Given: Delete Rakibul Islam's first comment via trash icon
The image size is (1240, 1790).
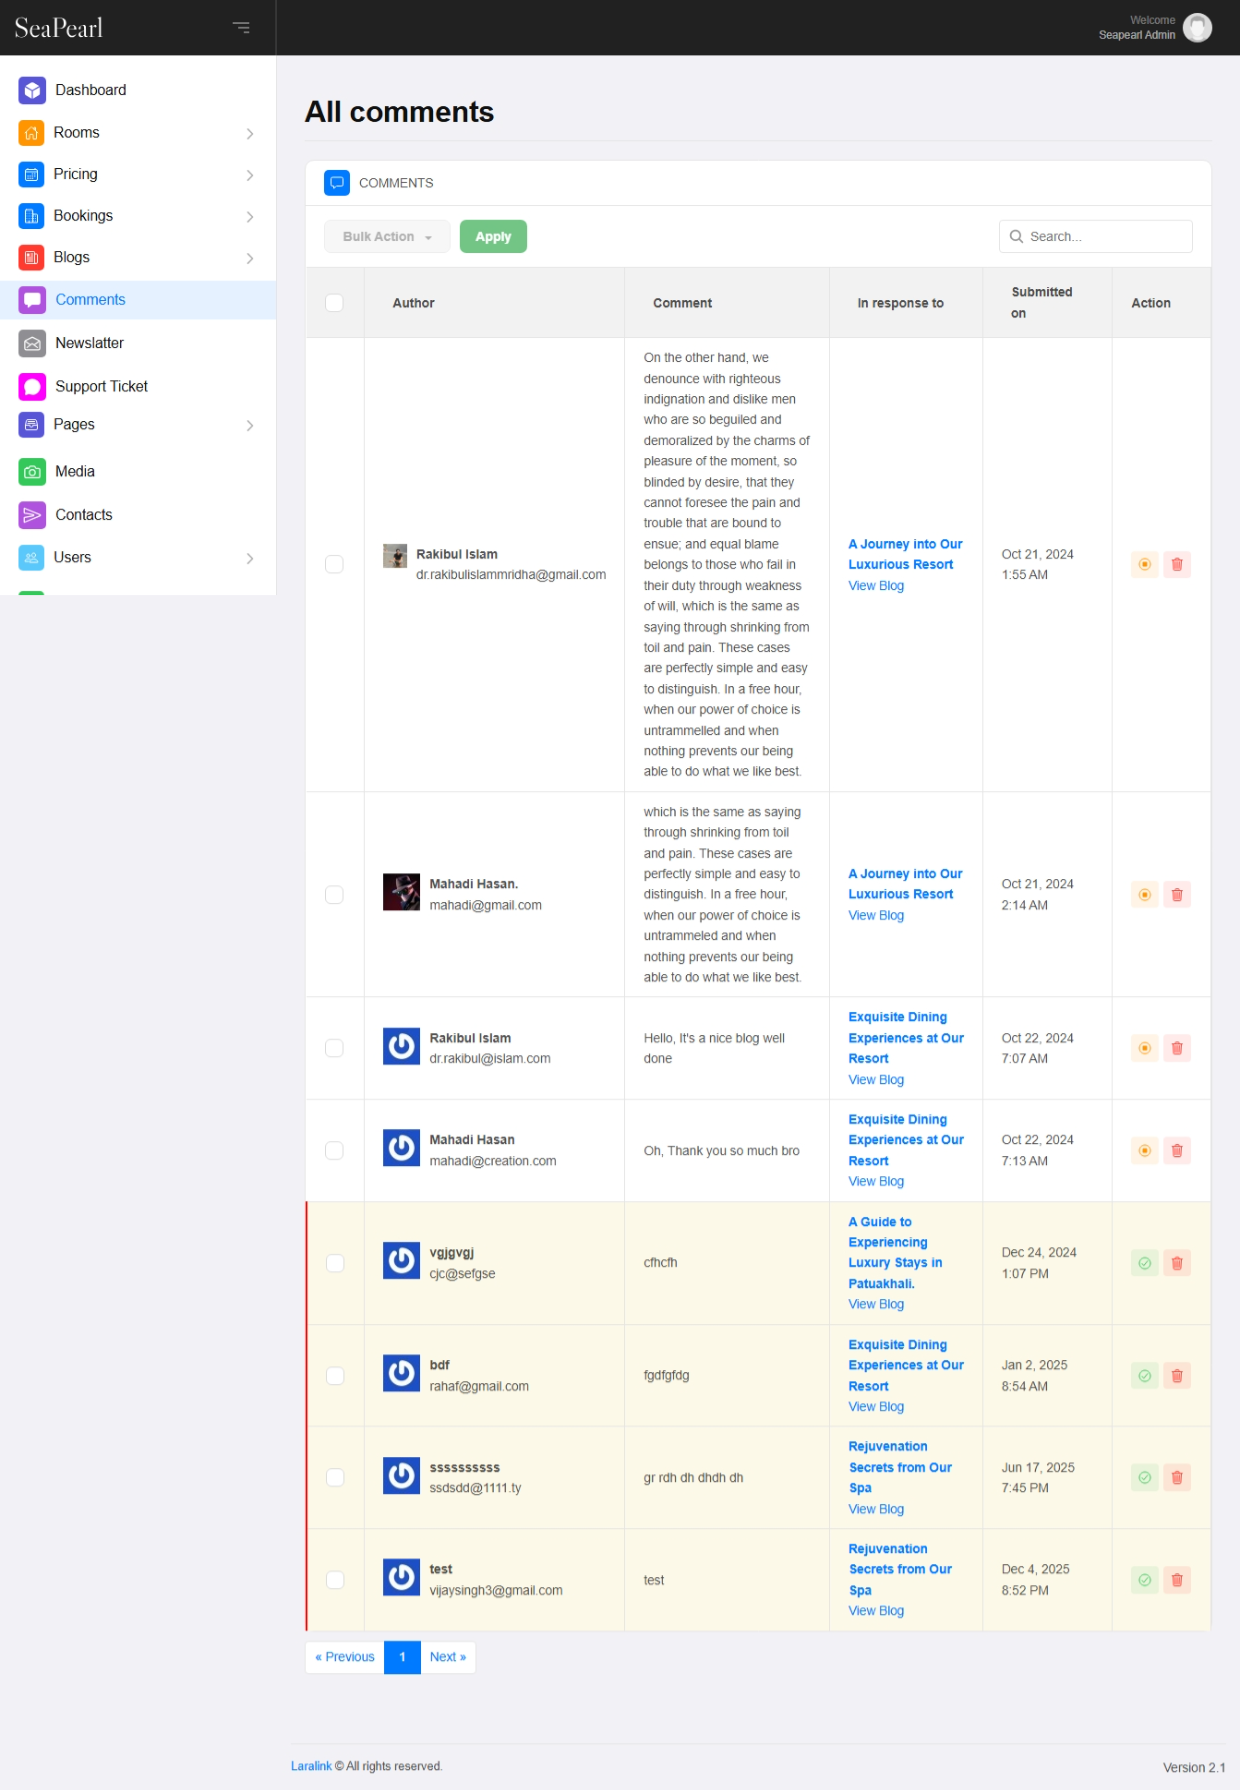Looking at the screenshot, I should click(1177, 565).
